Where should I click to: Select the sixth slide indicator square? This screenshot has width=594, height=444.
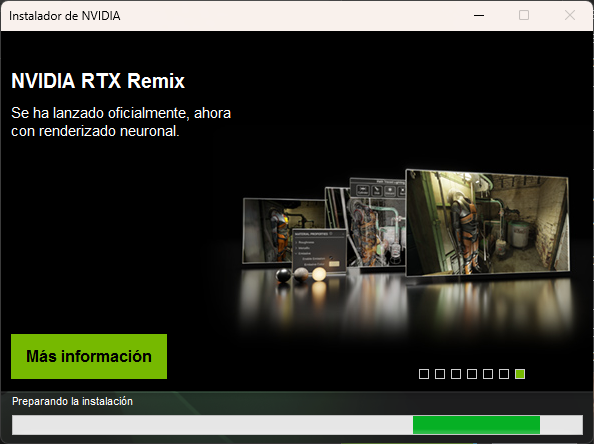point(504,374)
